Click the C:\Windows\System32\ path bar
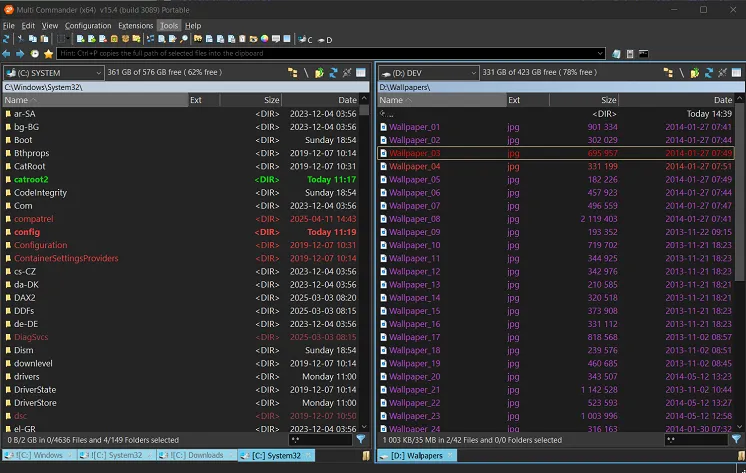Screen dimensions: 746x473 click(x=186, y=87)
